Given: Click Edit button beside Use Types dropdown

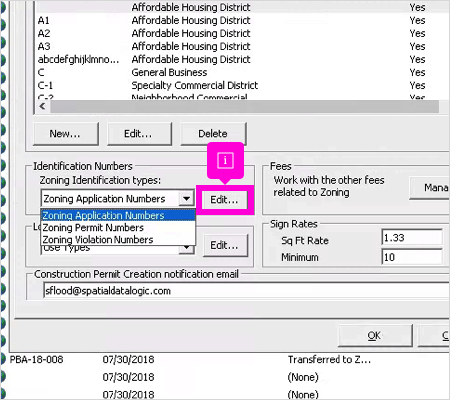Looking at the screenshot, I should point(225,245).
